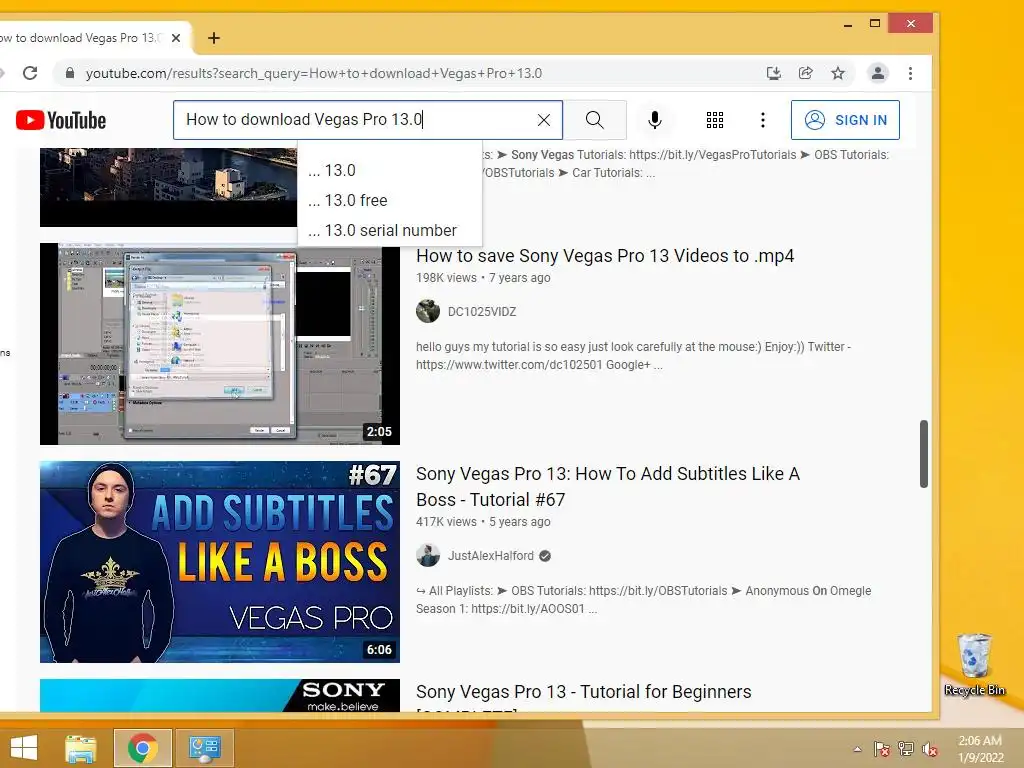Click the 'Sony Vegas Tutorials' description snippet
The width and height of the screenshot is (1024, 768).
[686, 164]
